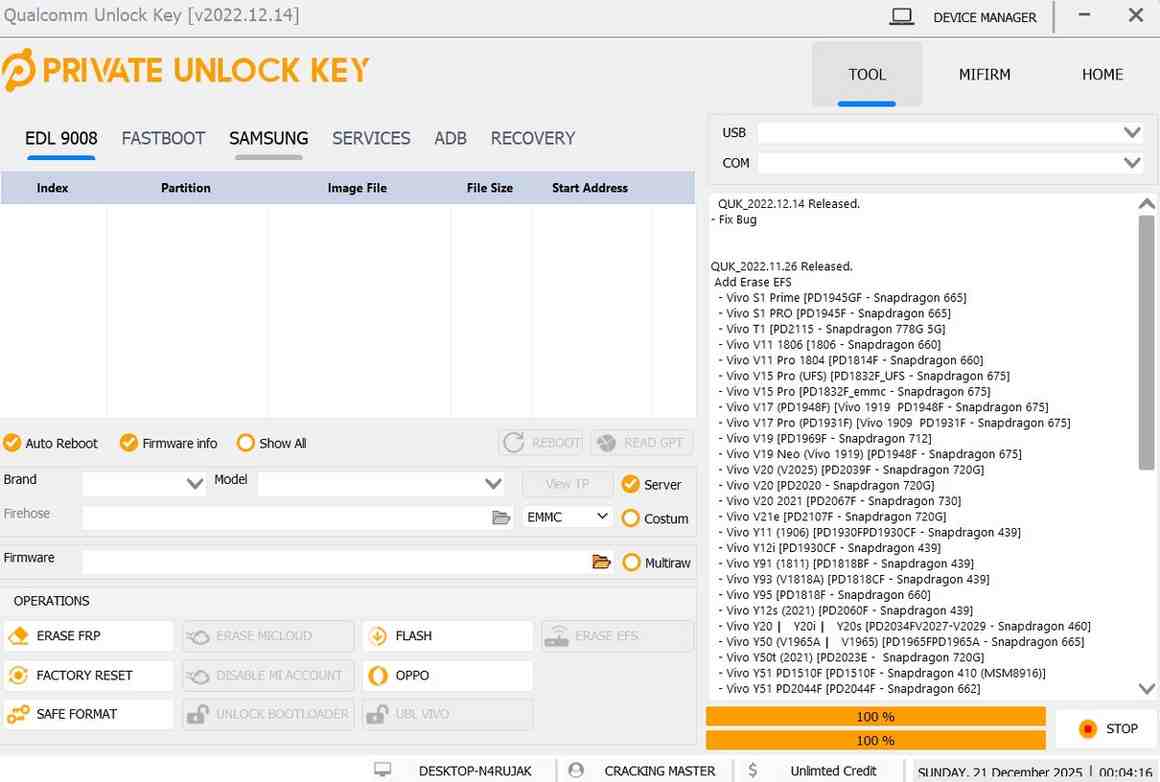Image resolution: width=1160 pixels, height=782 pixels.
Task: Click the log panel scrollbar thumb
Action: pos(1146,343)
